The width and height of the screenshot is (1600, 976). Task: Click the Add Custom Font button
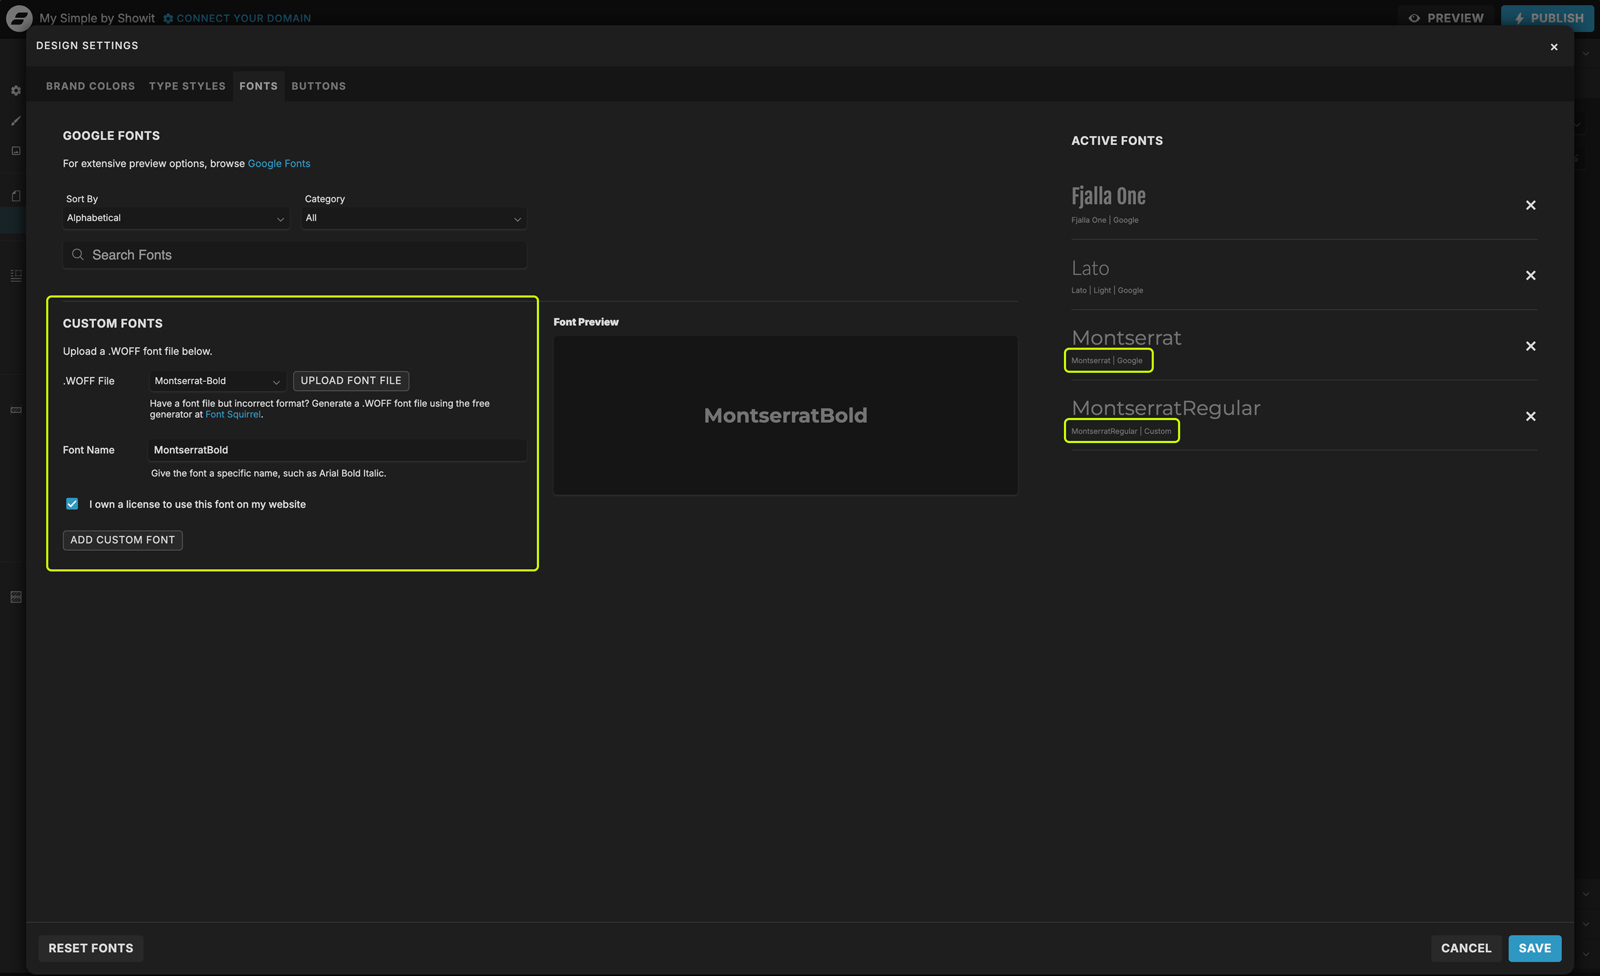[x=122, y=540]
